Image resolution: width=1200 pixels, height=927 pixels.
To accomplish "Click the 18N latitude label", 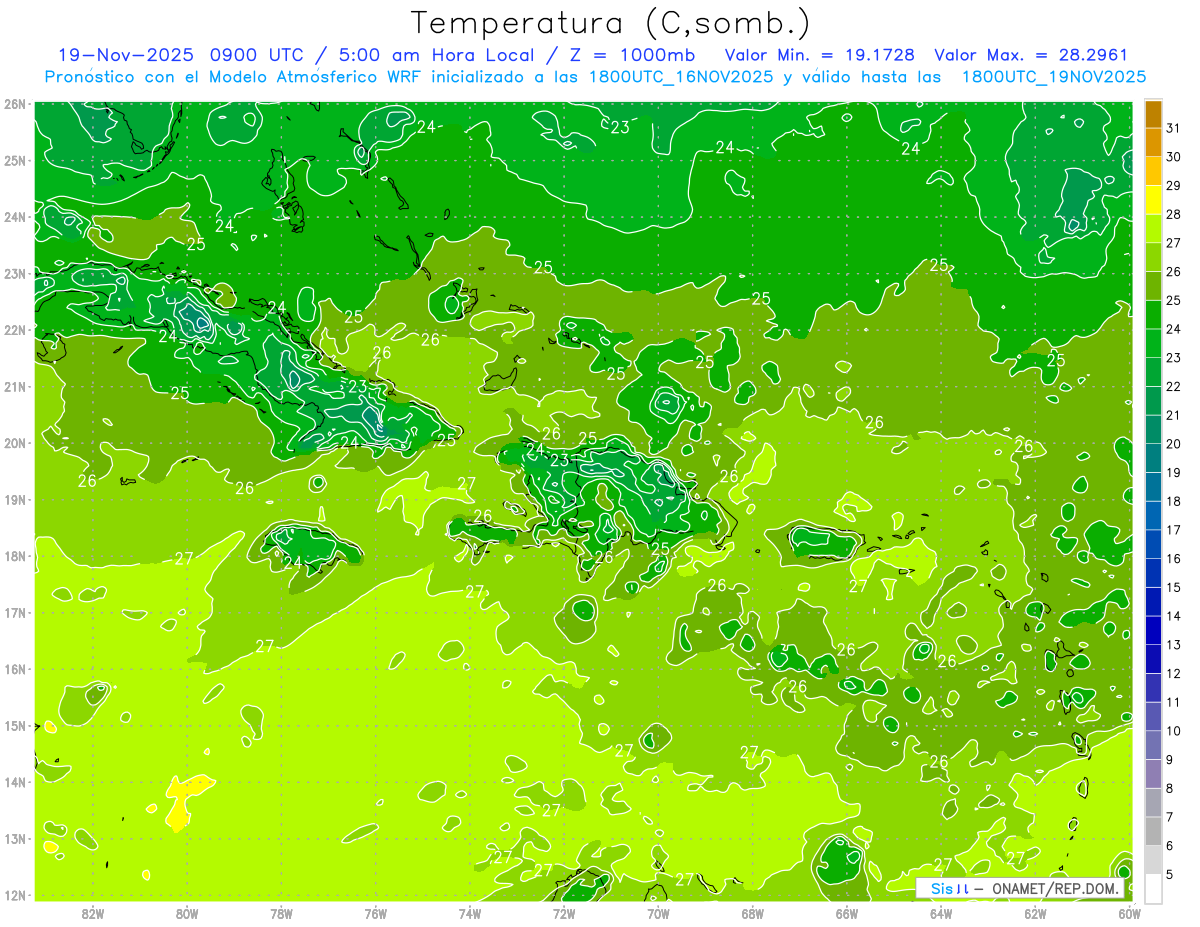I will coord(15,556).
